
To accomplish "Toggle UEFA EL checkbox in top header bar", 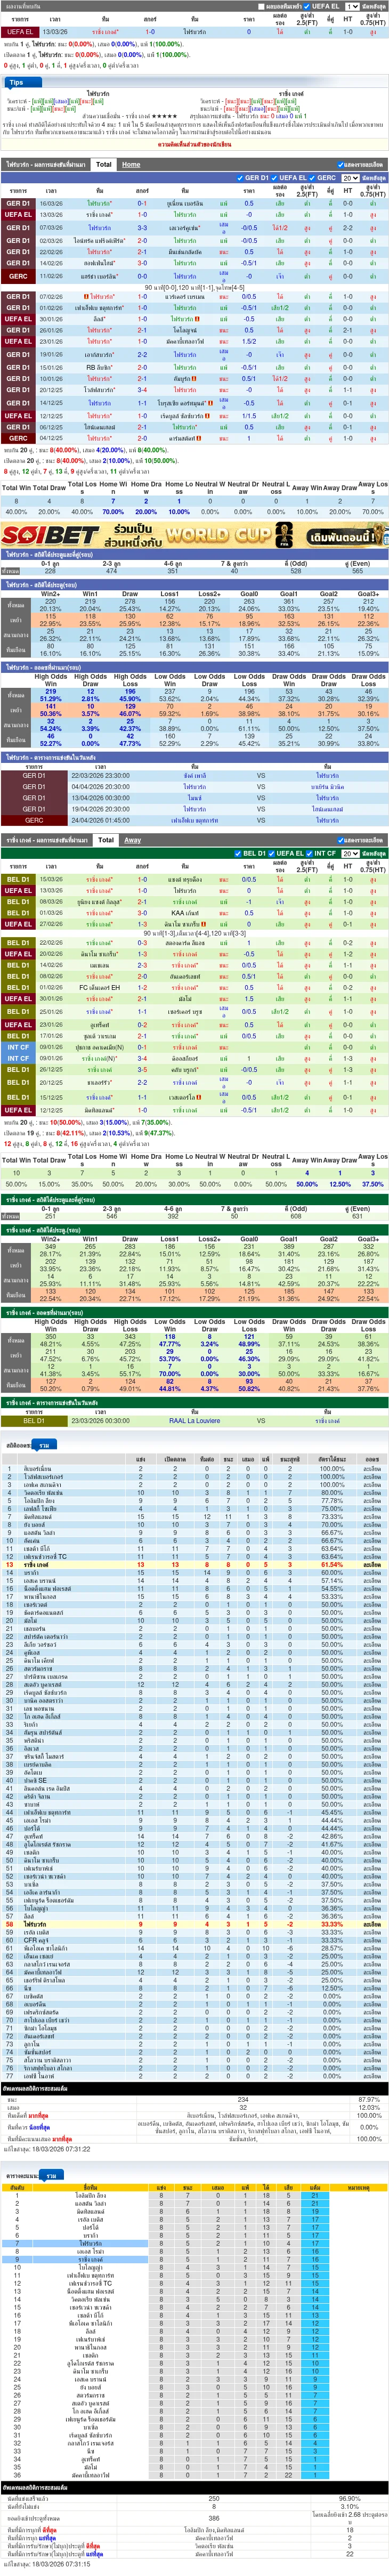I will pyautogui.click(x=306, y=6).
